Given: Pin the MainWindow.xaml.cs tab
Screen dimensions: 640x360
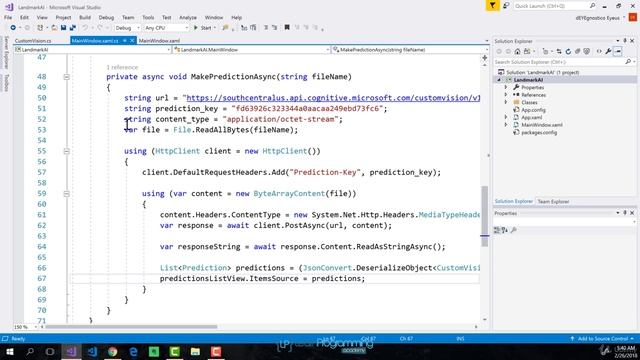Looking at the screenshot, I should pos(124,41).
